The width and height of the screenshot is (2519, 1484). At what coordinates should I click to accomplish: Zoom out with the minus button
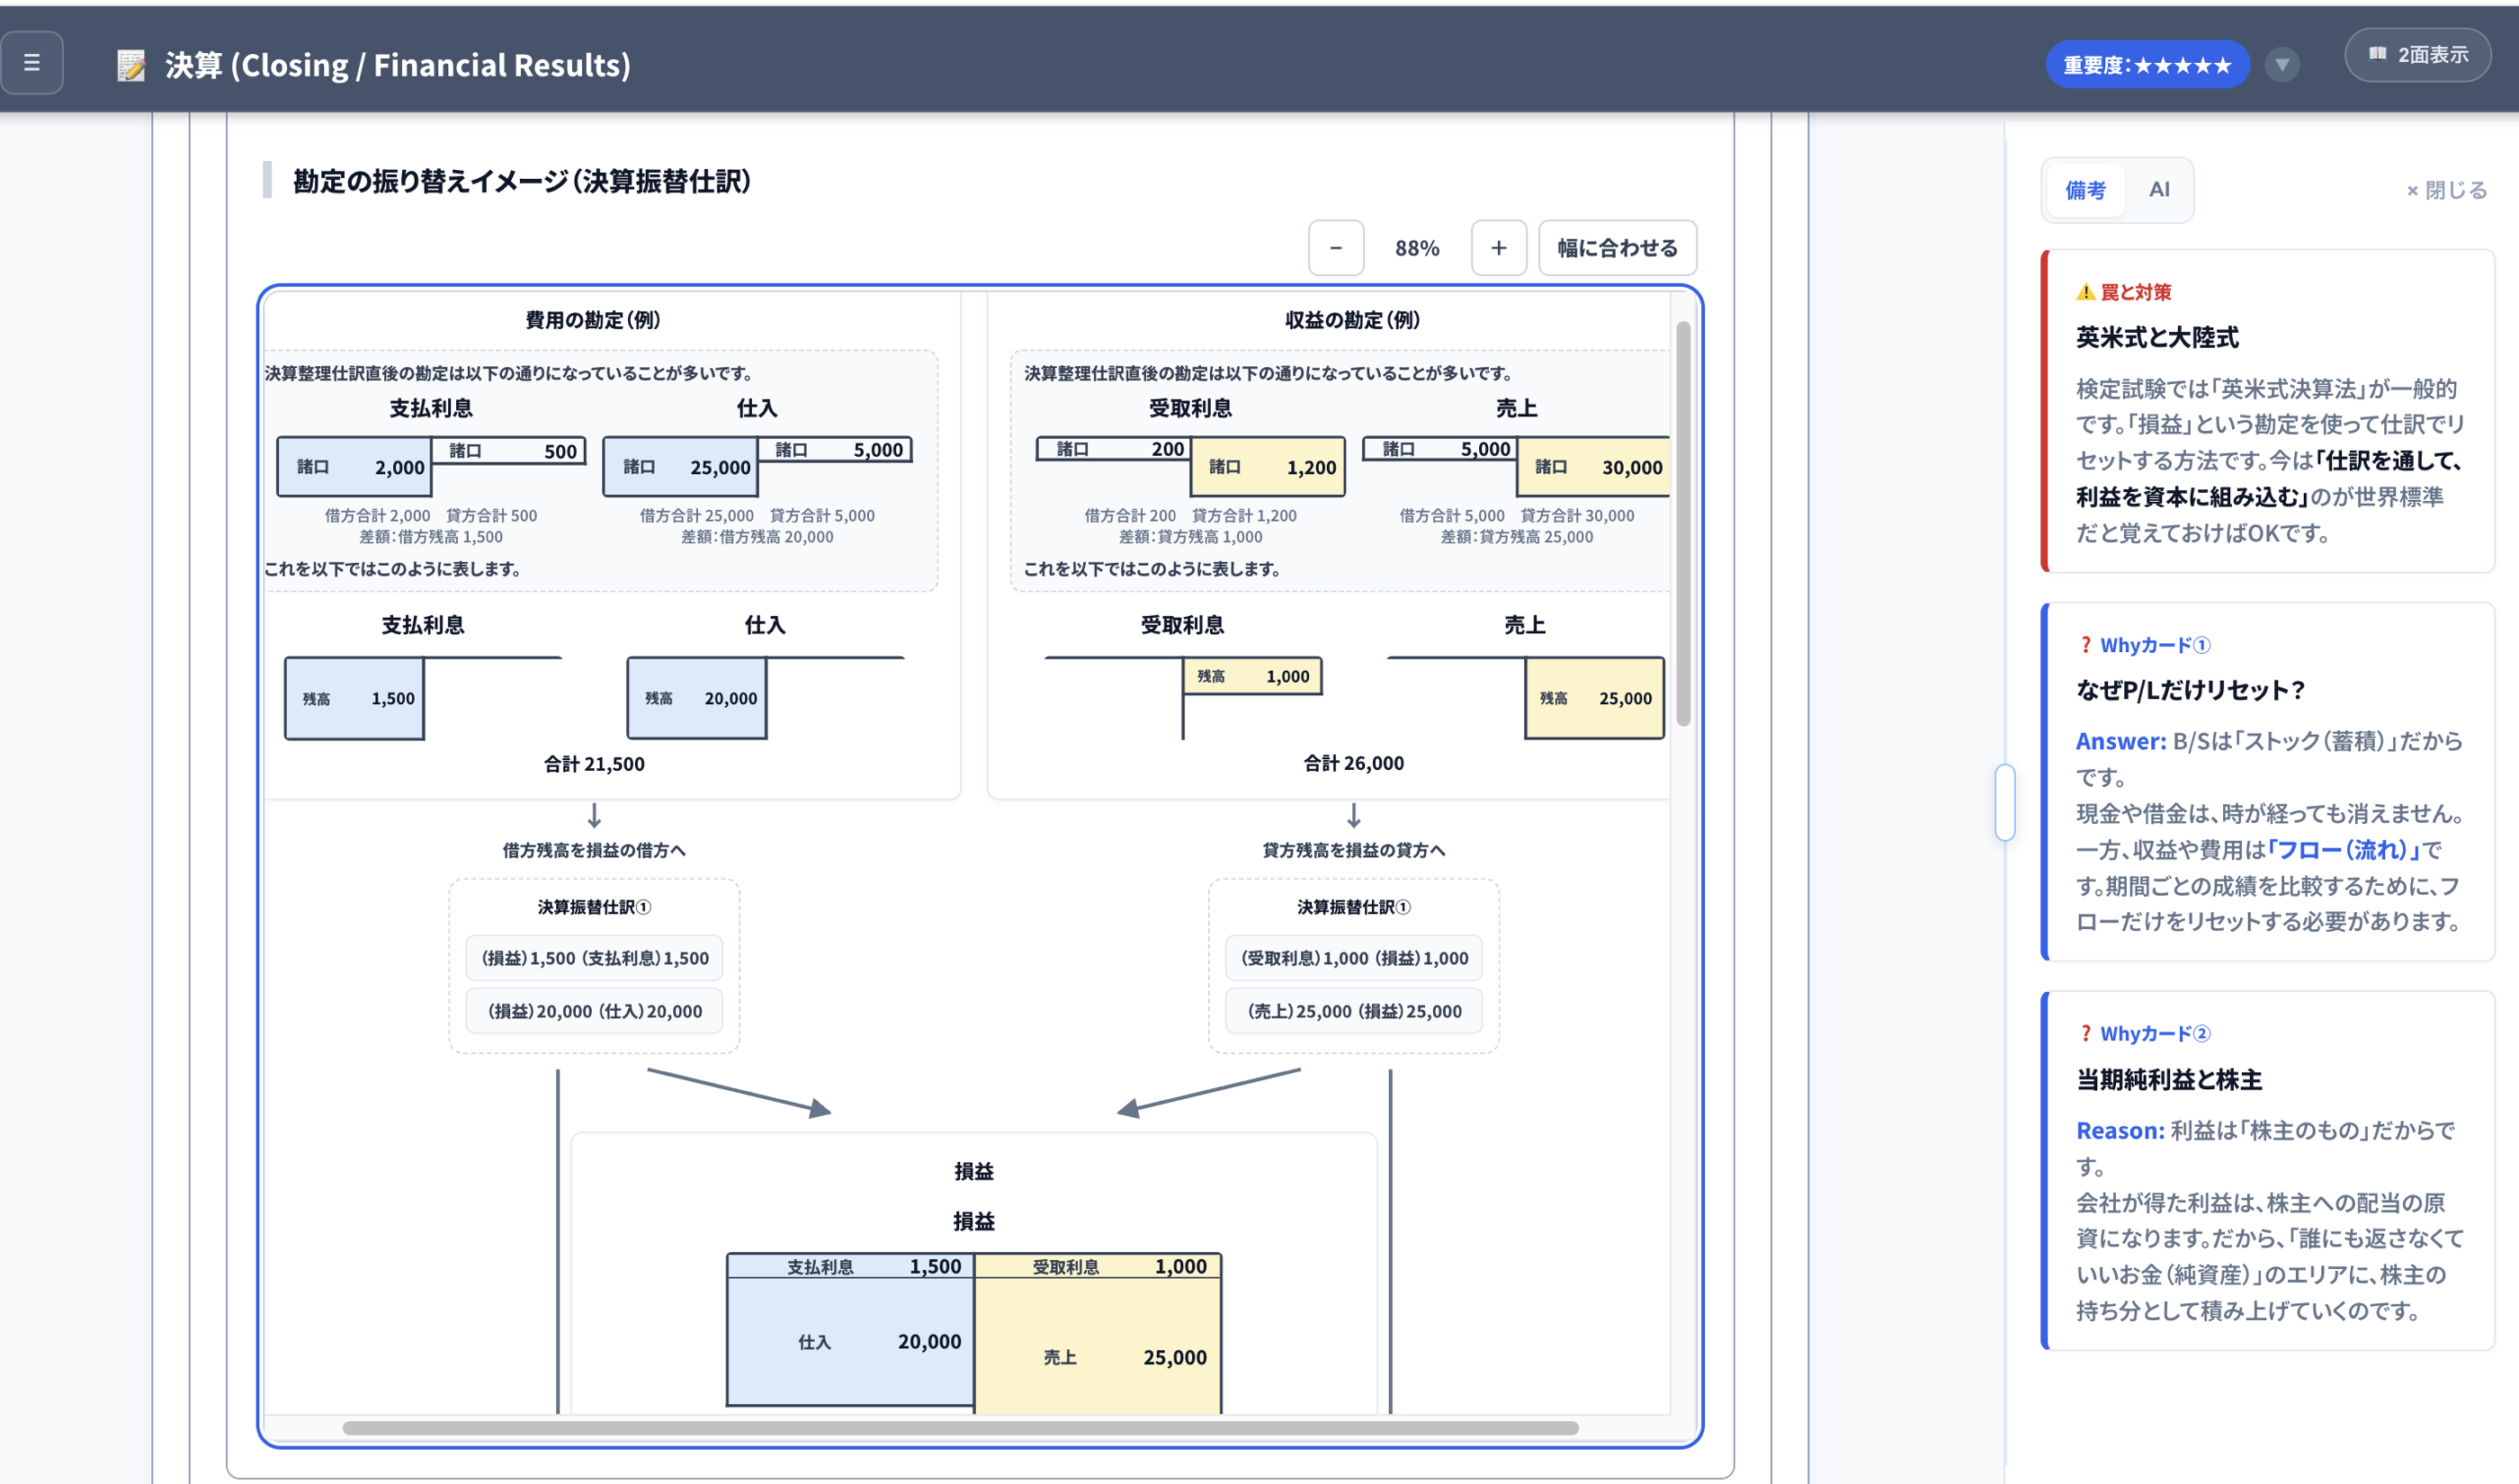point(1336,248)
